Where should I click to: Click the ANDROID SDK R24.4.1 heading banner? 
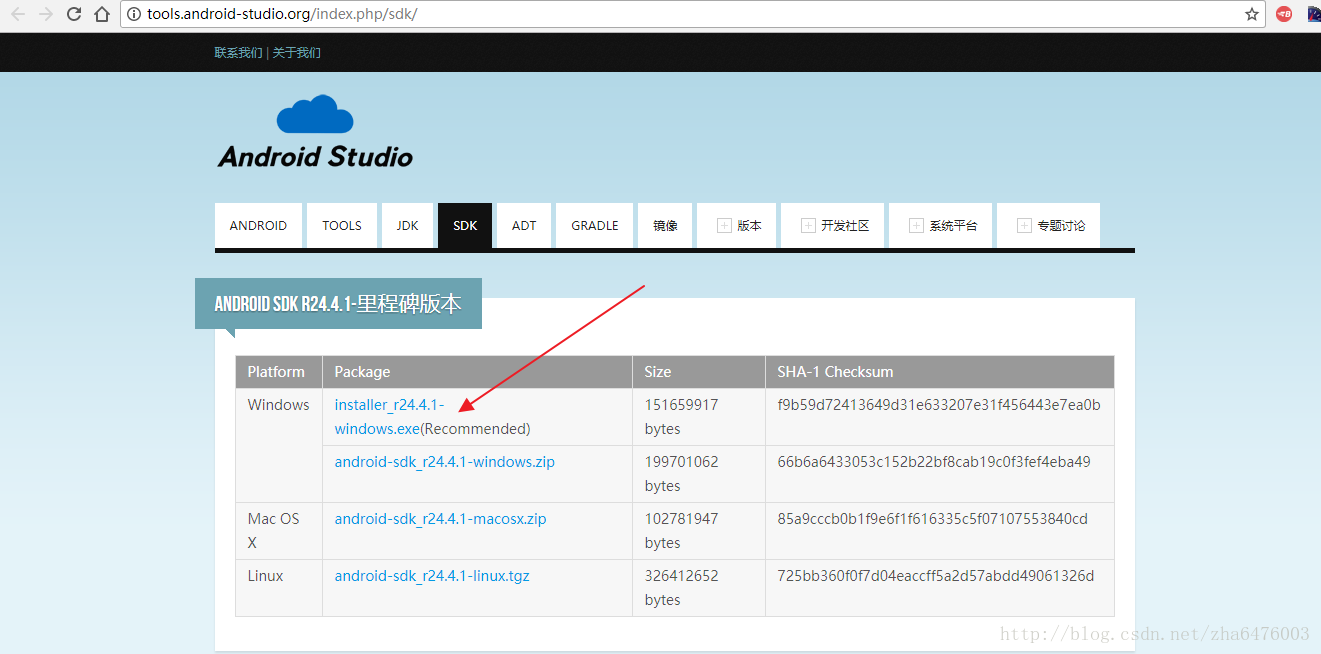pyautogui.click(x=338, y=303)
